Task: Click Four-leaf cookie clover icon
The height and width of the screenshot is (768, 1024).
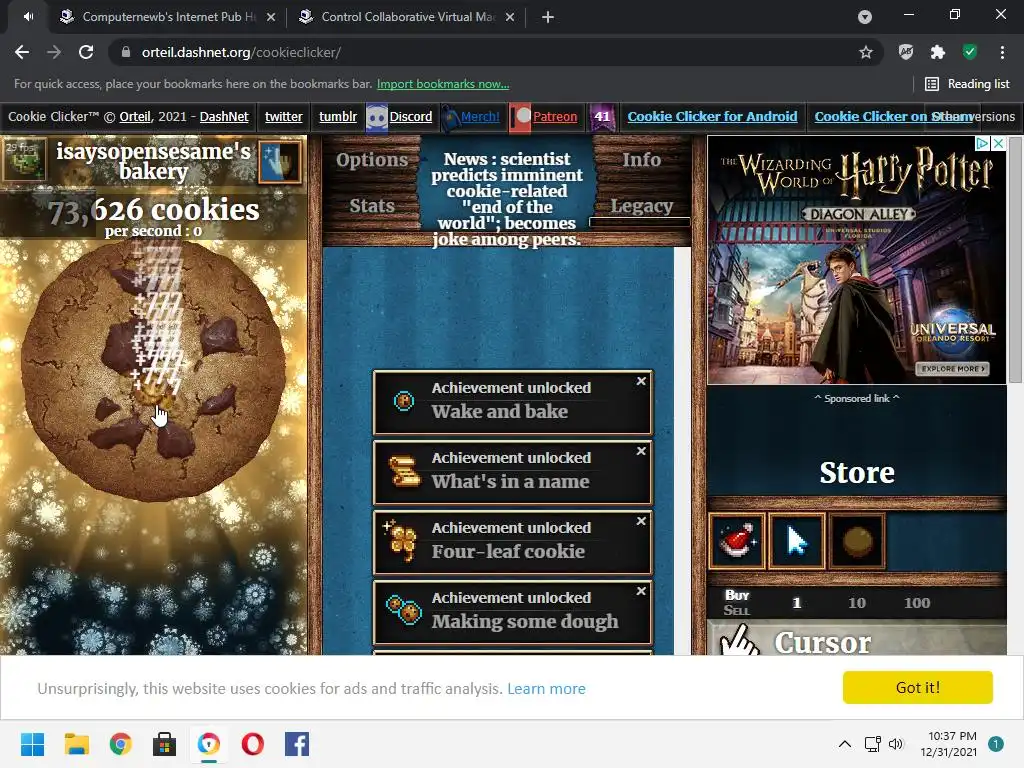Action: click(x=402, y=541)
